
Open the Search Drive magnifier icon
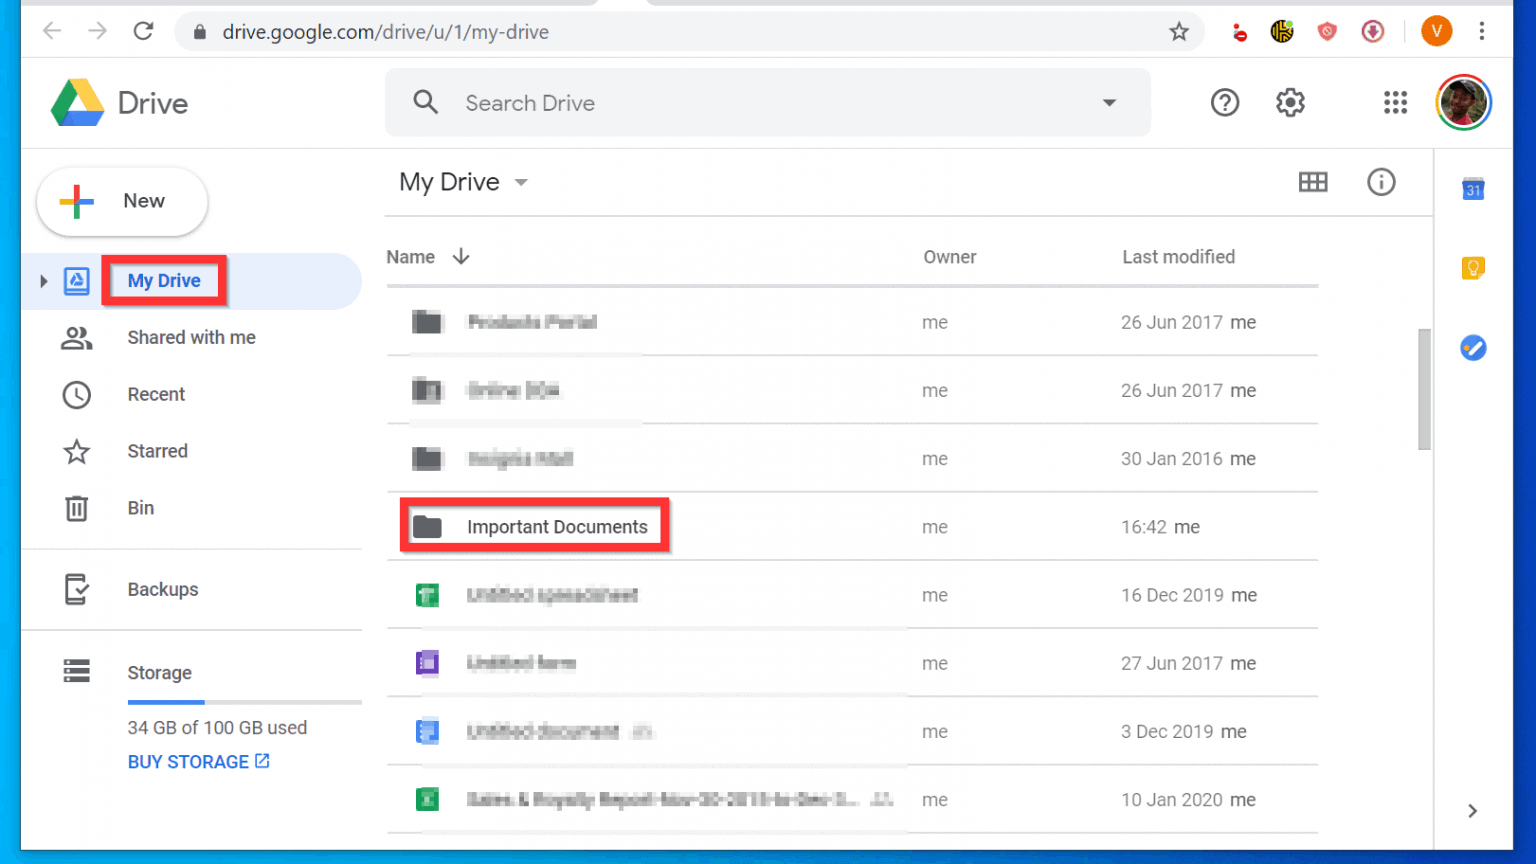(x=425, y=102)
